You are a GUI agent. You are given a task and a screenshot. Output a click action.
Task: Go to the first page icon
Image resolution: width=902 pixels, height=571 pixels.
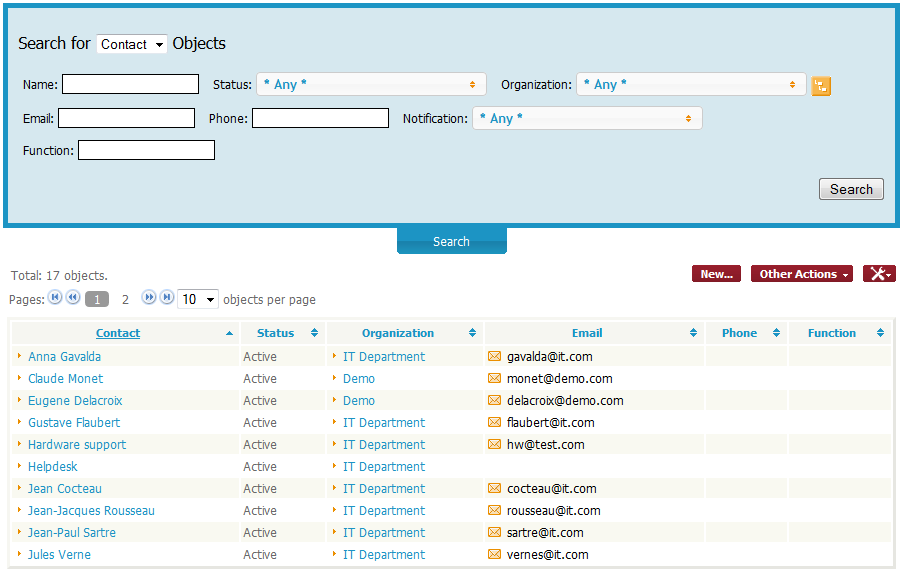55,298
